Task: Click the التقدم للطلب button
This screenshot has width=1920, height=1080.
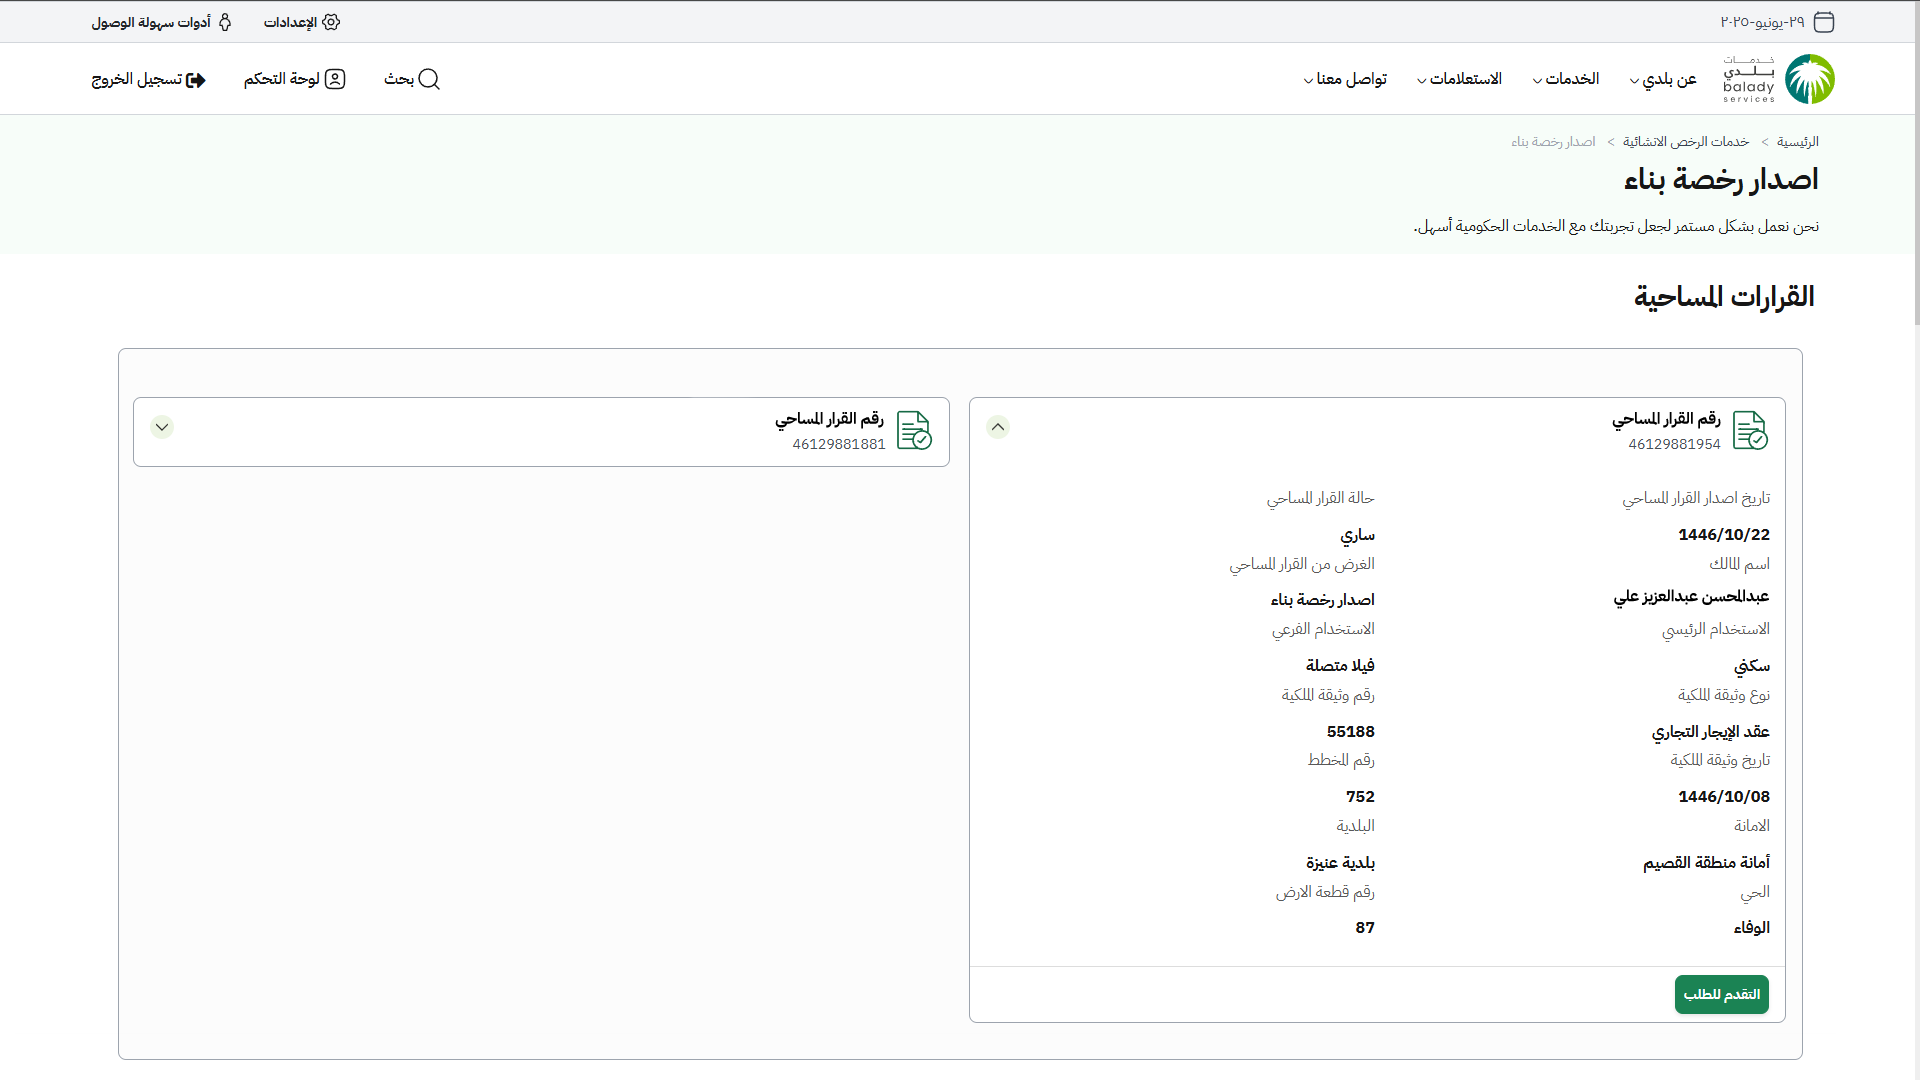Action: 1721,994
